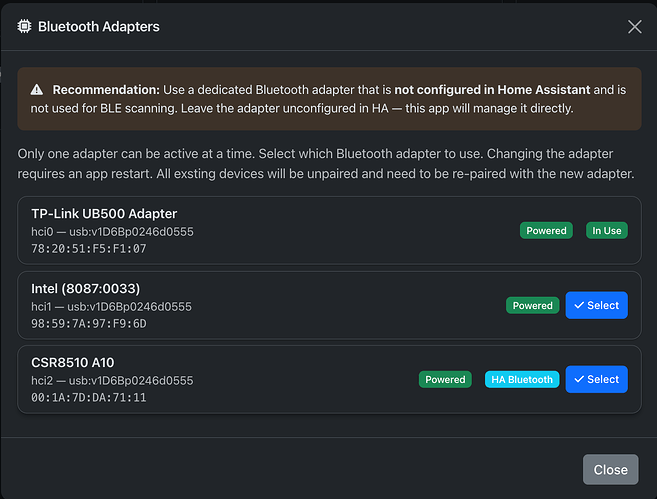Click the Recommendation warning banner
Viewport: 657px width, 499px height.
click(328, 99)
